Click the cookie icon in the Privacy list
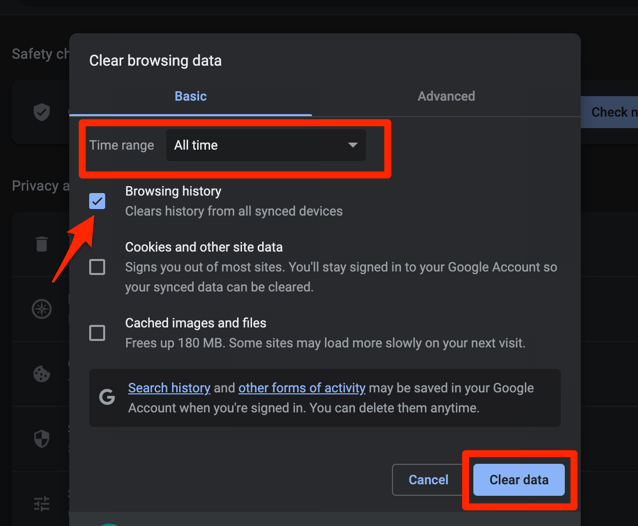Screen dimensions: 638x526 (x=42, y=374)
